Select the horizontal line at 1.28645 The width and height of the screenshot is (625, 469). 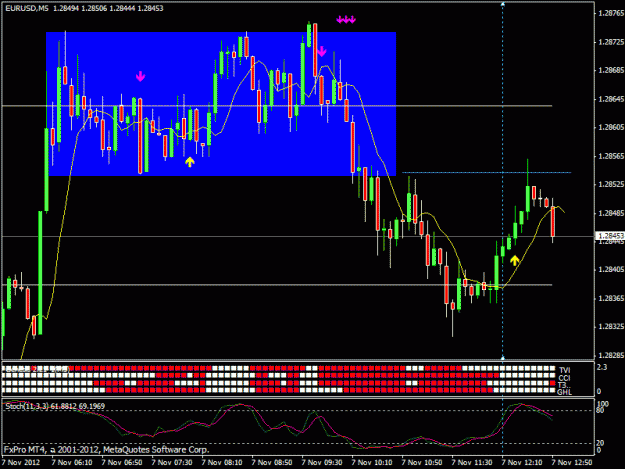pyautogui.click(x=277, y=106)
